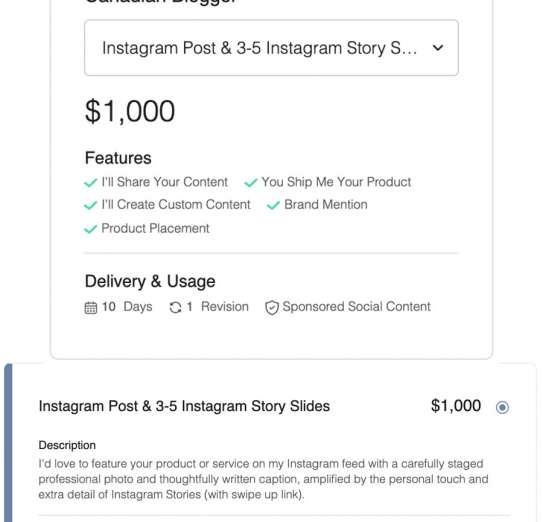Screen dimensions: 543x522
Task: Click the calendar icon beside 10 Days
Action: tap(91, 308)
